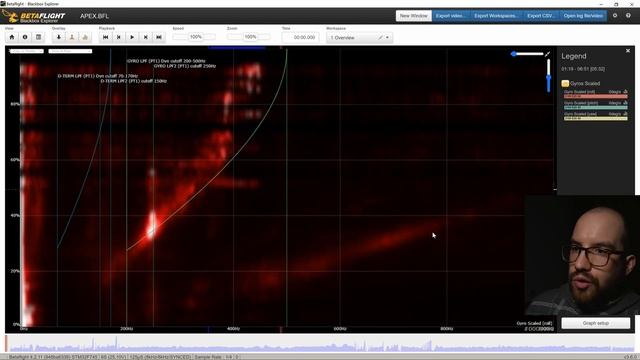The image size is (640, 360).
Task: Step back one frame in playback
Action: (119, 37)
